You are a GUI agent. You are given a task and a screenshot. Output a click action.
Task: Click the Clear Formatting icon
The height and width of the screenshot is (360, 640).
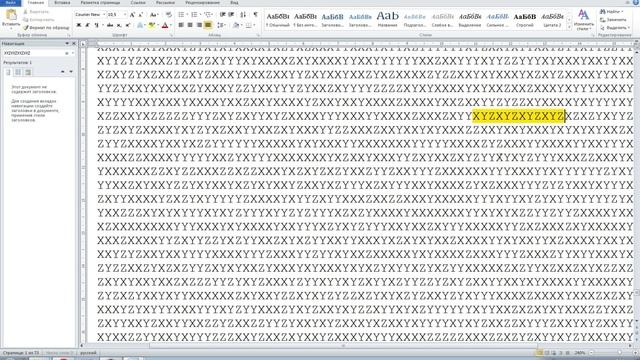click(x=169, y=15)
